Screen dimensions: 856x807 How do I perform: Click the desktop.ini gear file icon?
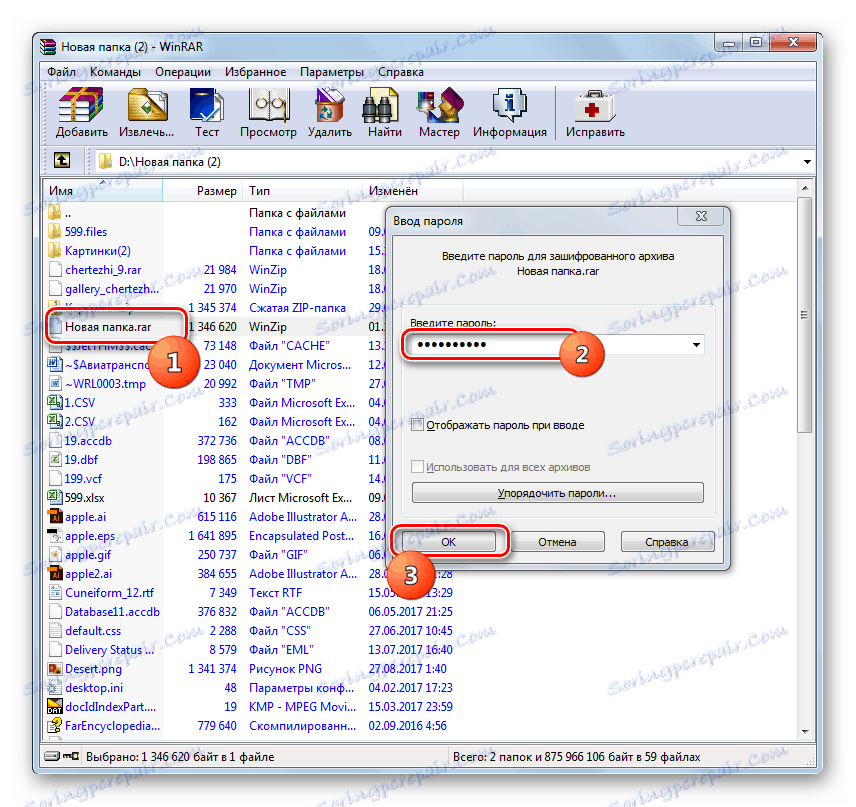[55, 688]
